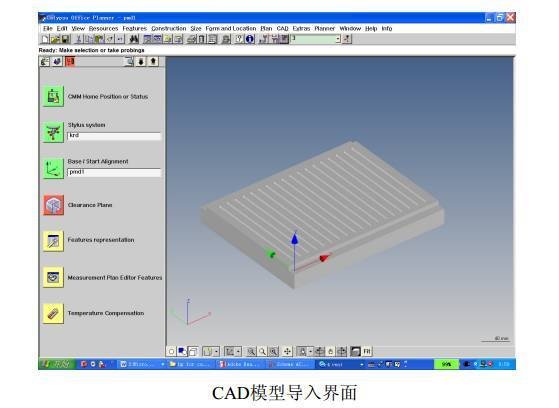Select the red Clearance Plane icon
Image resolution: width=559 pixels, height=408 pixels.
(53, 205)
